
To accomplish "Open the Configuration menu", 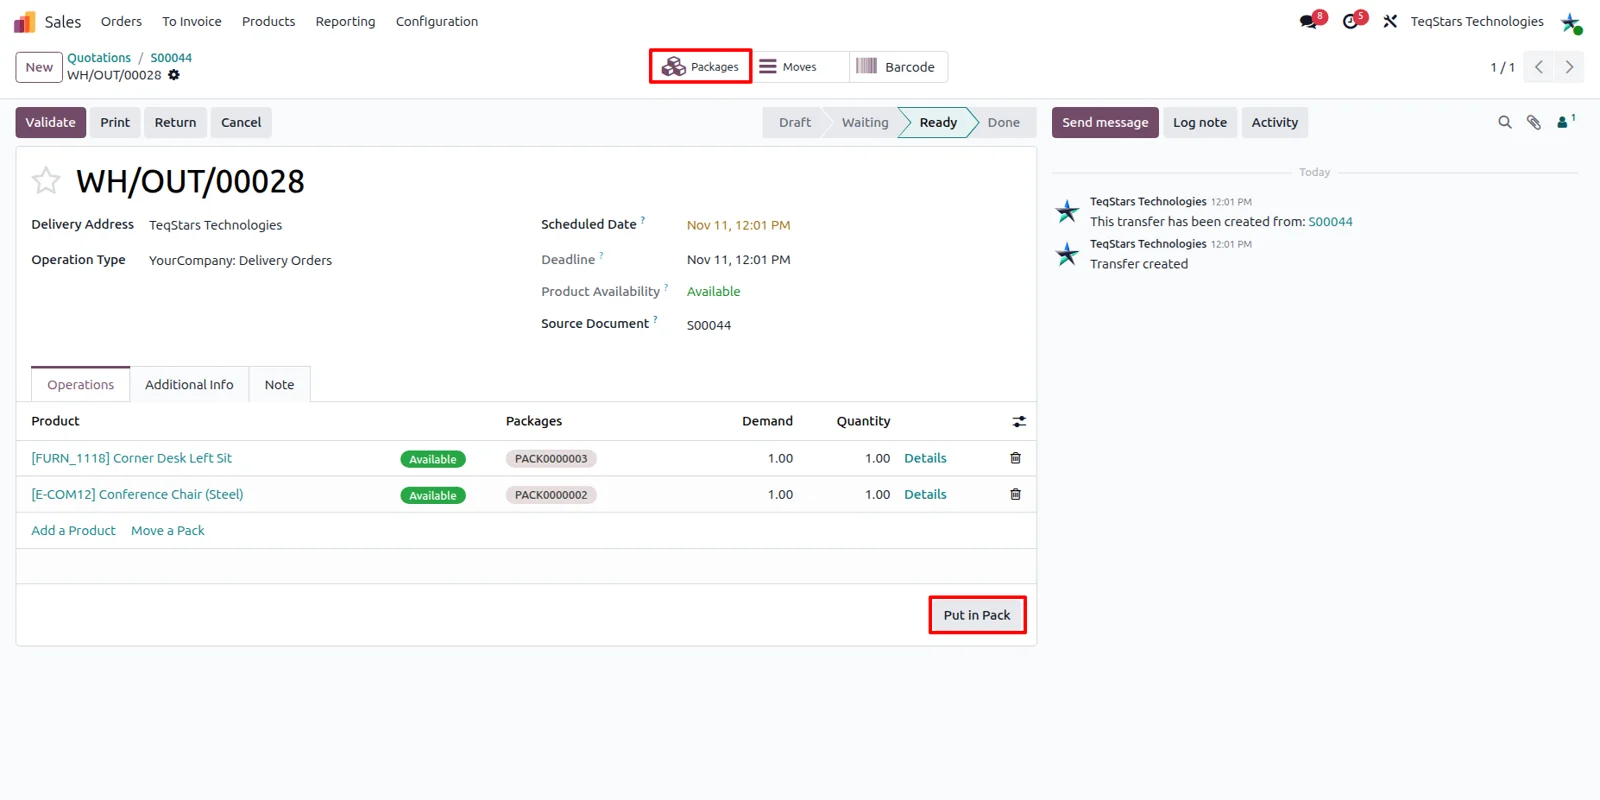I will pos(437,22).
